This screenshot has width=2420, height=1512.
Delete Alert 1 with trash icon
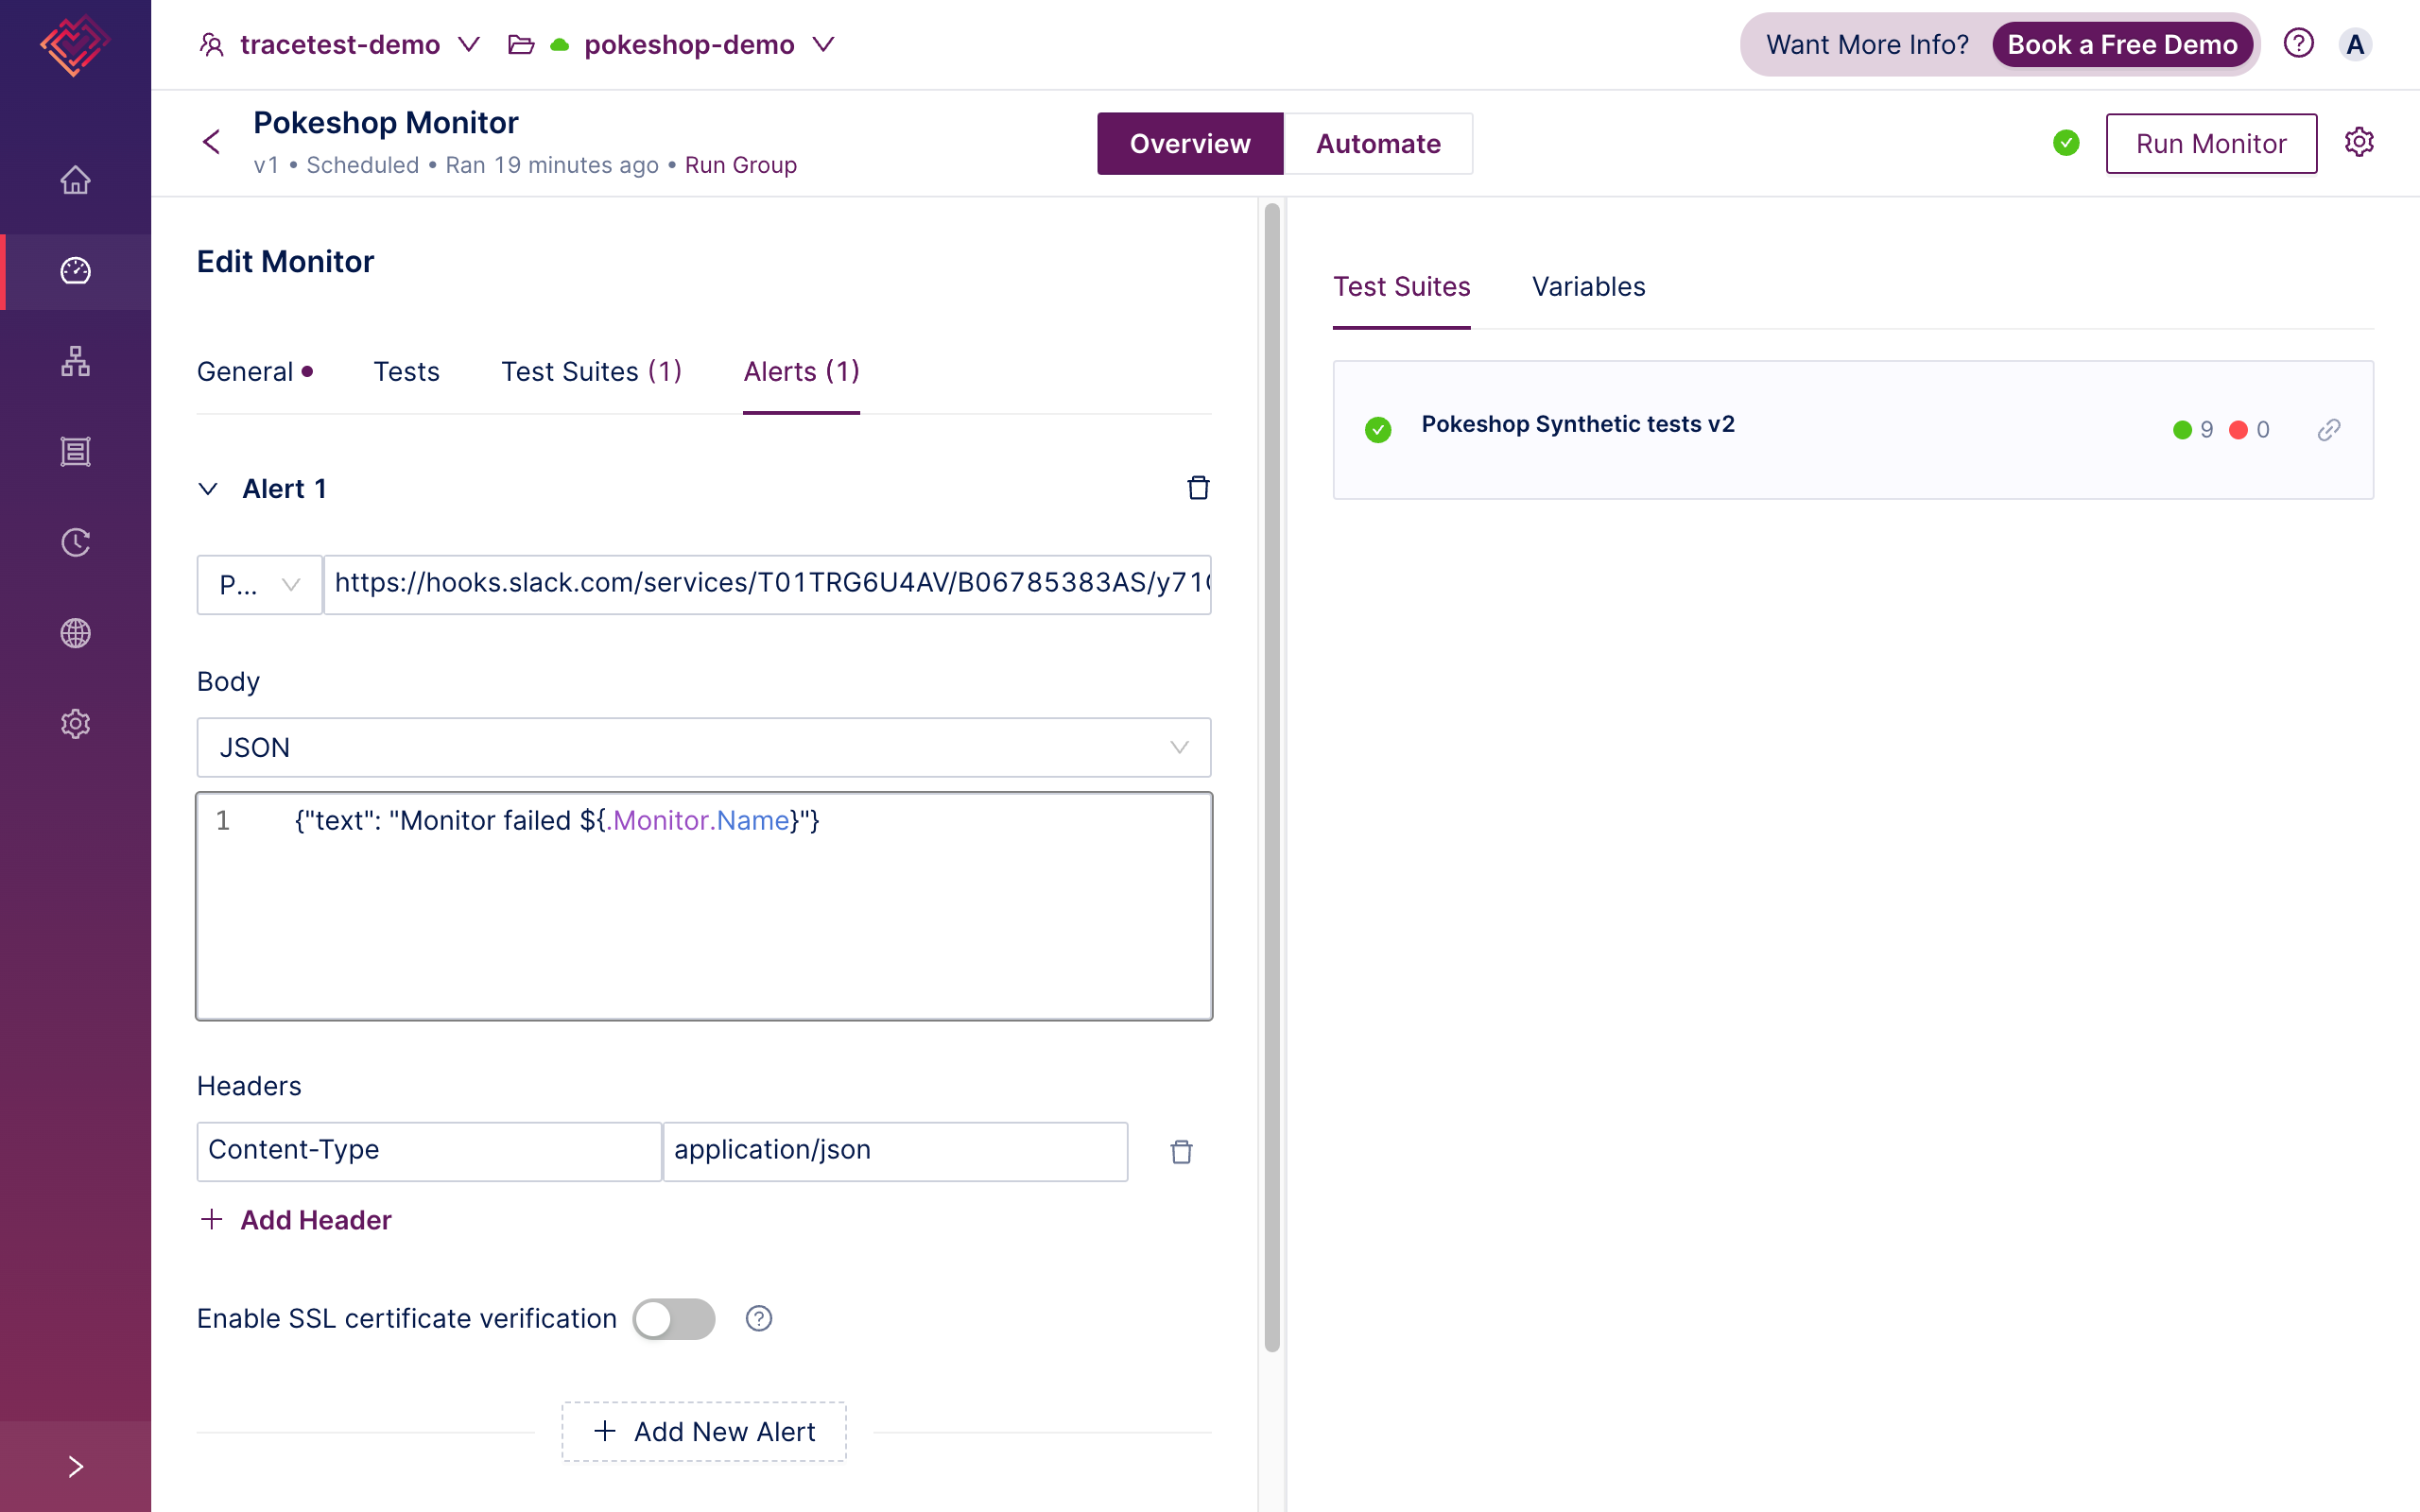pos(1198,488)
